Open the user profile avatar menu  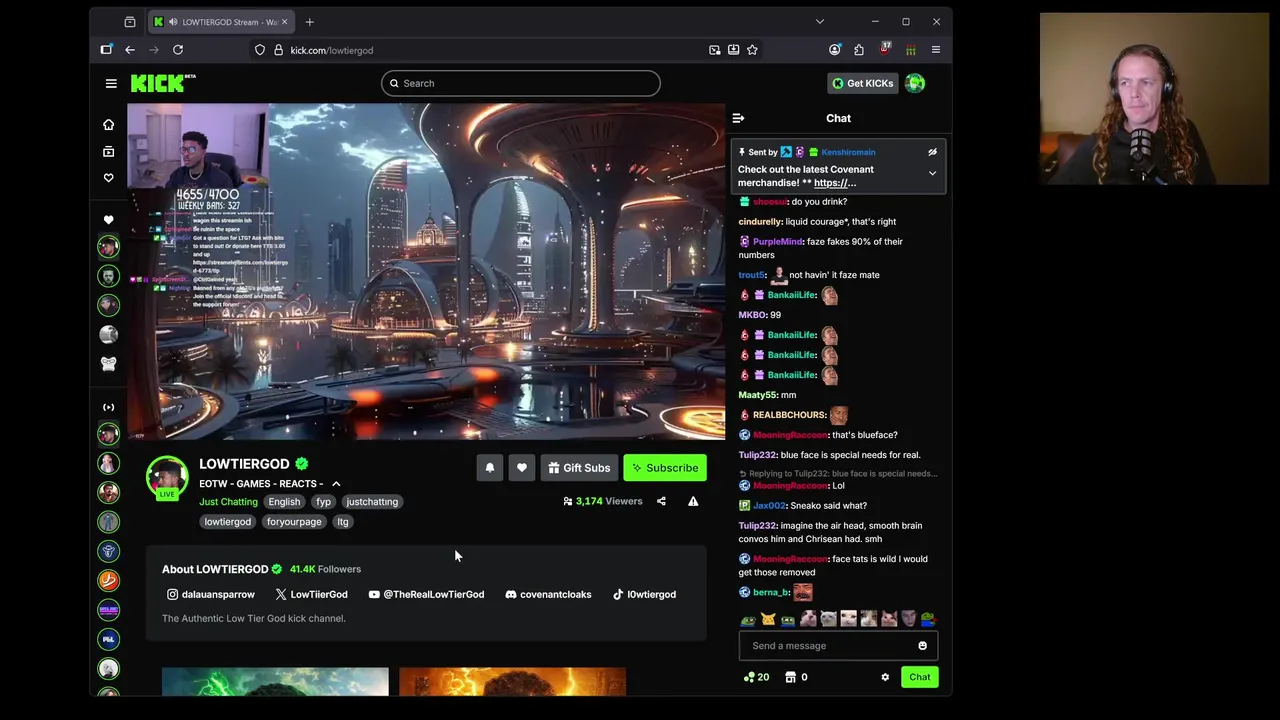915,83
